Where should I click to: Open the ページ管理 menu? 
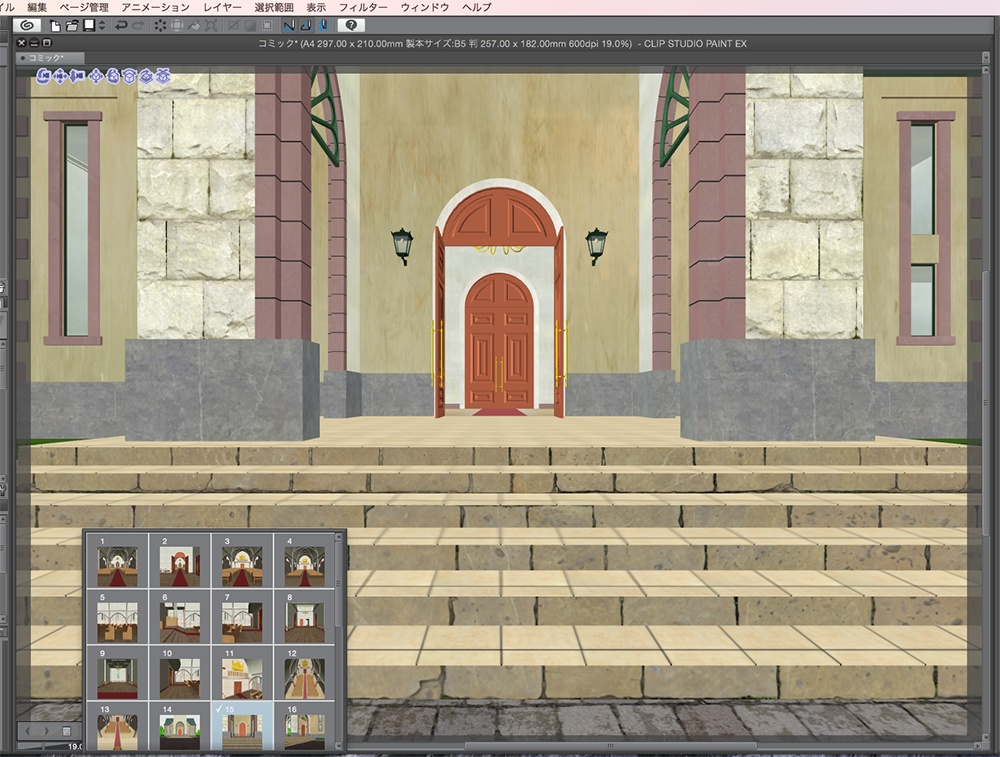tap(84, 7)
